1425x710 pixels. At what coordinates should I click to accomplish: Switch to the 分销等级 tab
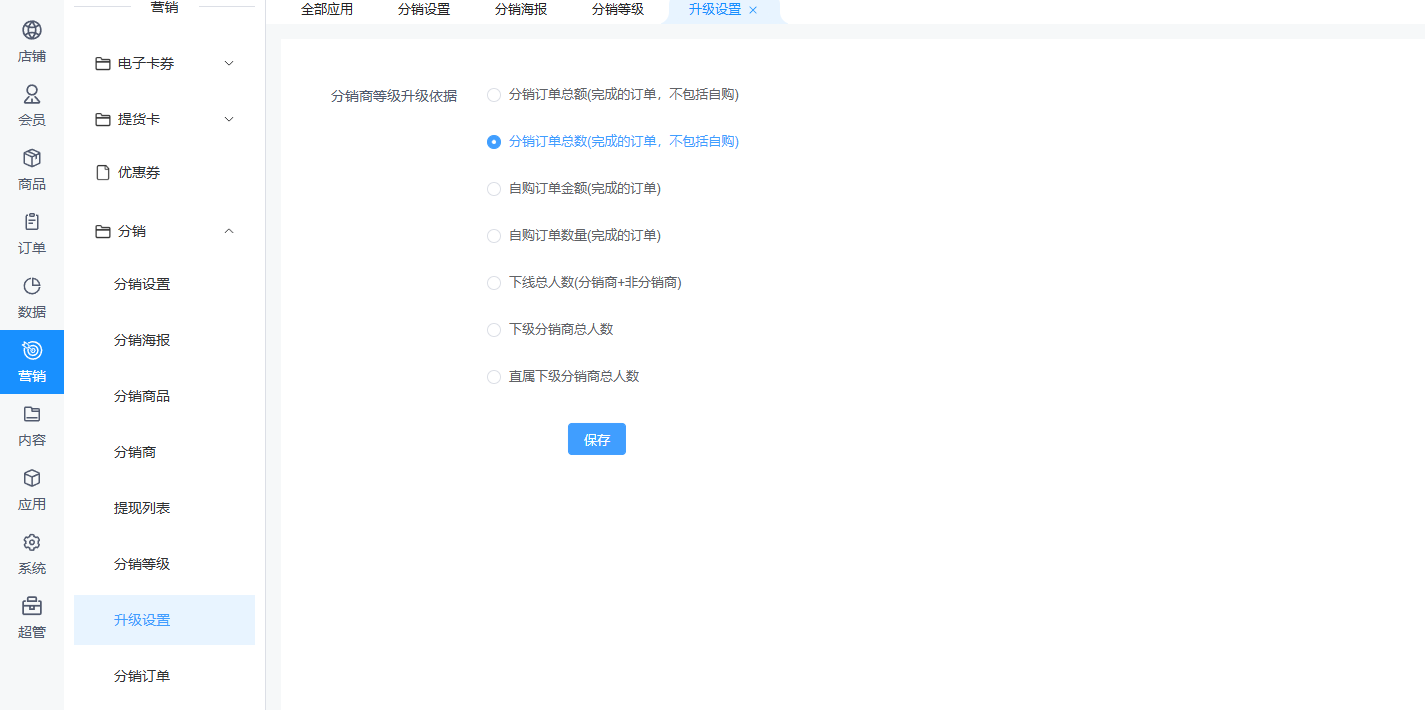618,10
